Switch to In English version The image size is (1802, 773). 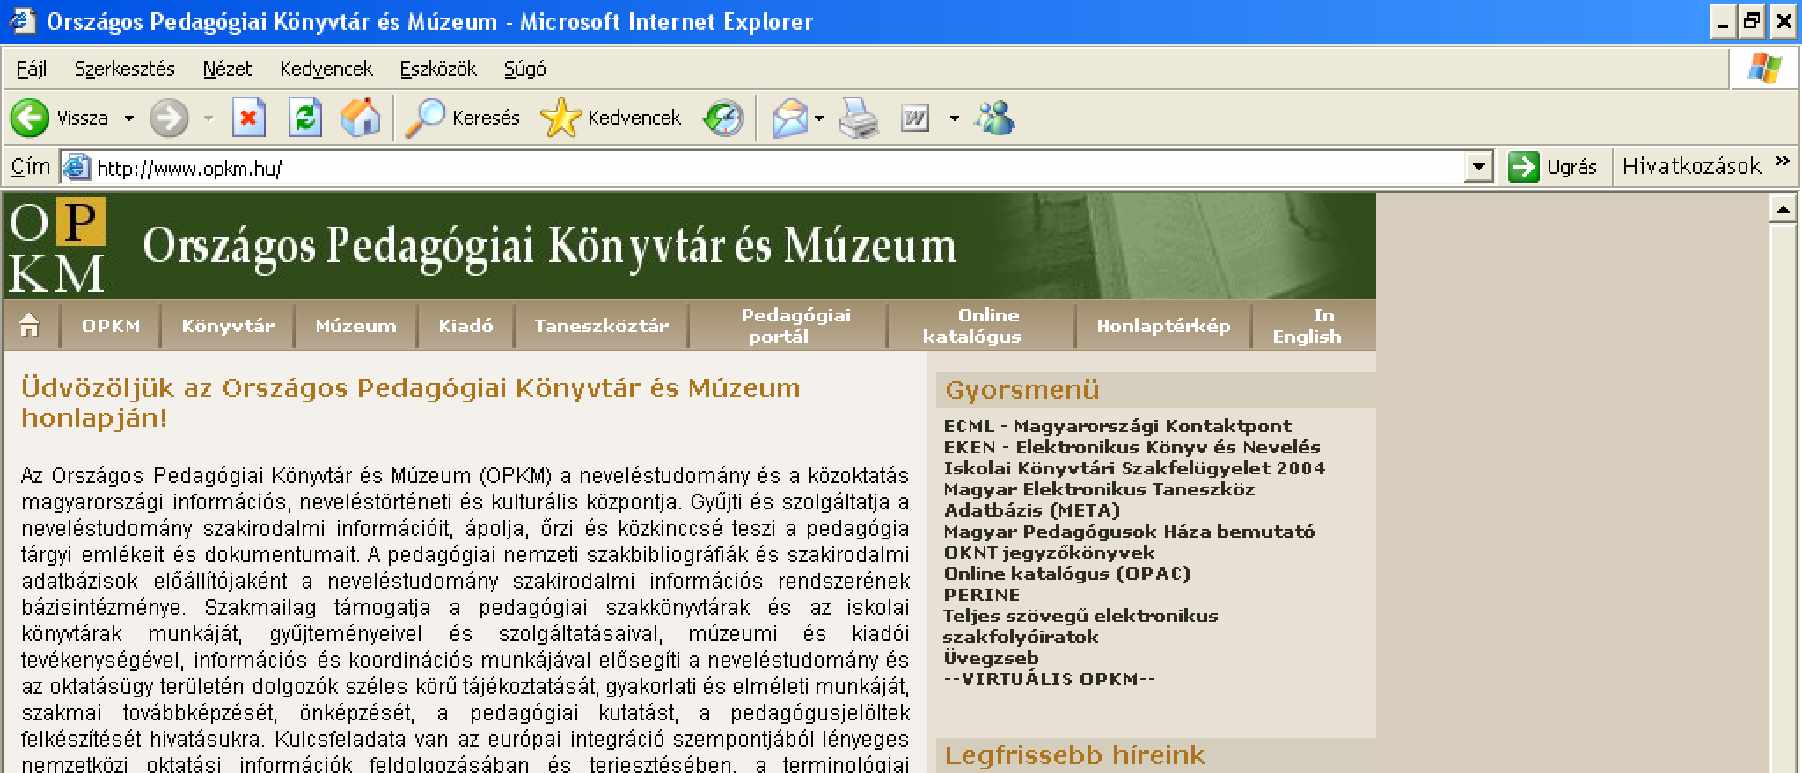tap(1307, 325)
